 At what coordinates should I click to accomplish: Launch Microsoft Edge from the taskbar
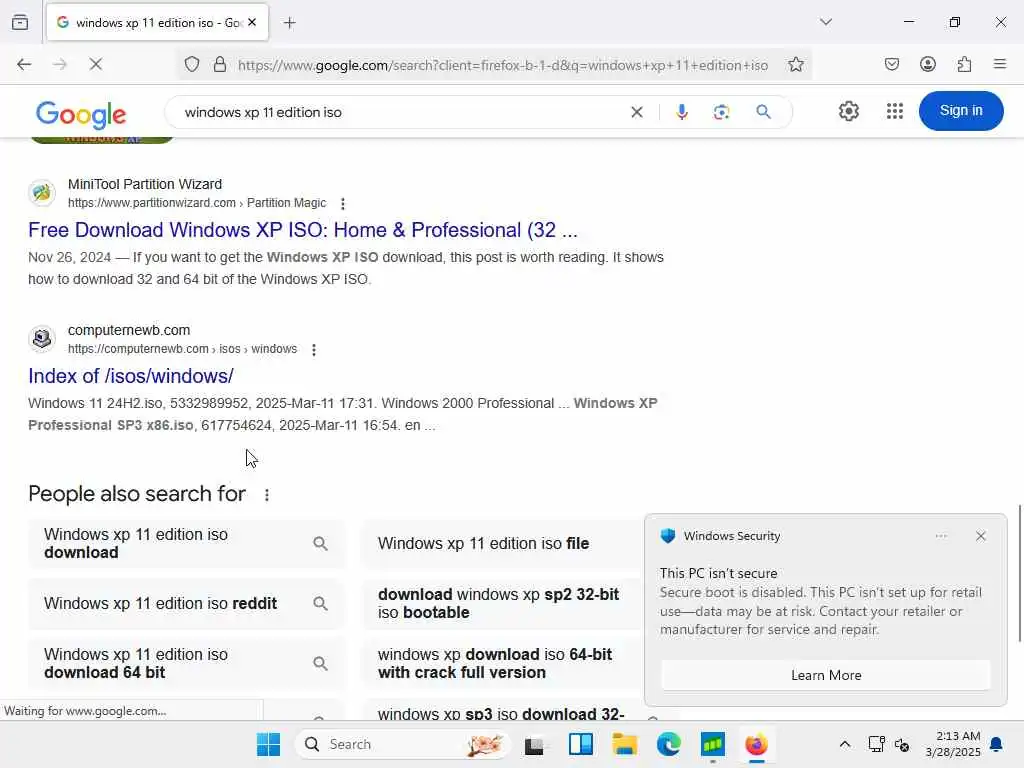pyautogui.click(x=668, y=744)
